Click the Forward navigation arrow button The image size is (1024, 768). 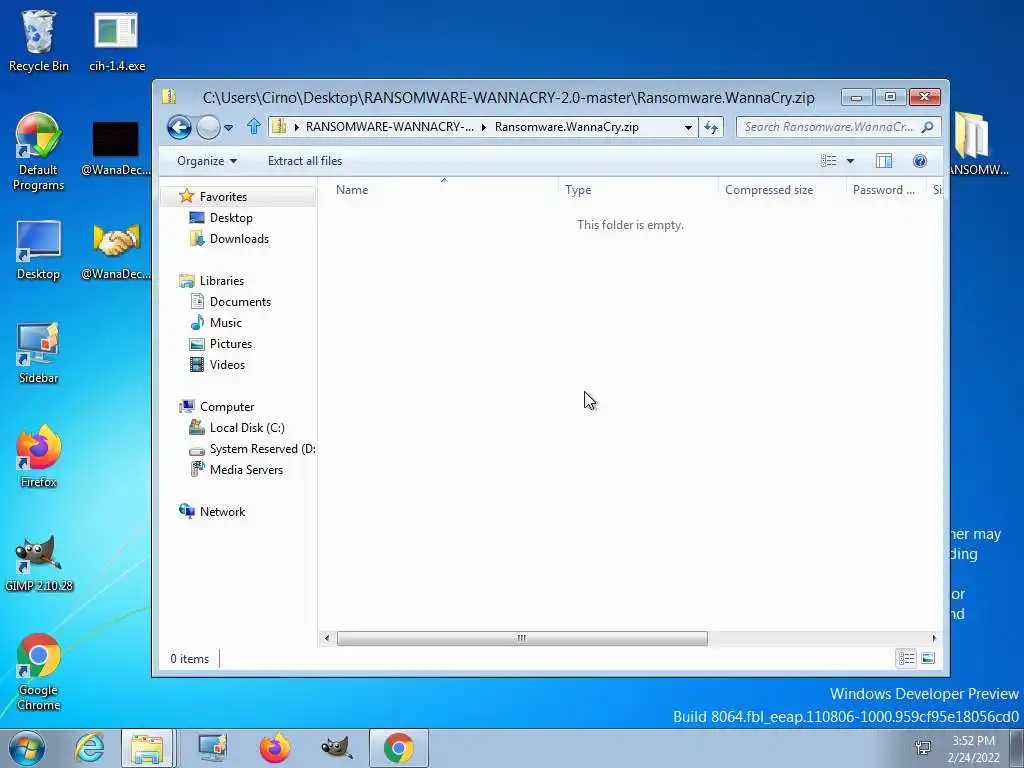point(208,127)
